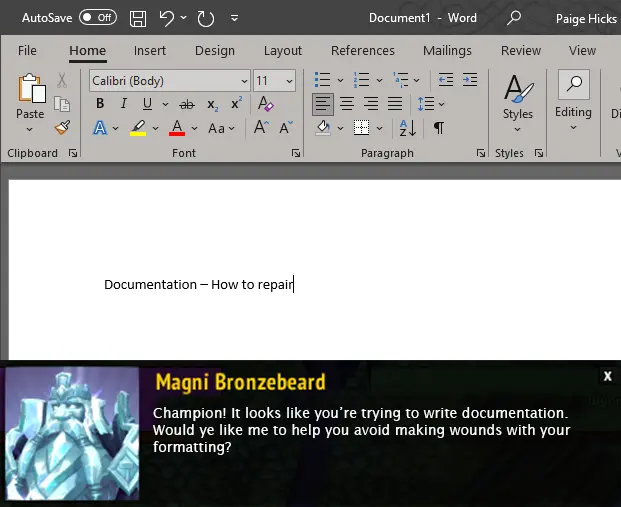Select Align Left

coord(323,104)
